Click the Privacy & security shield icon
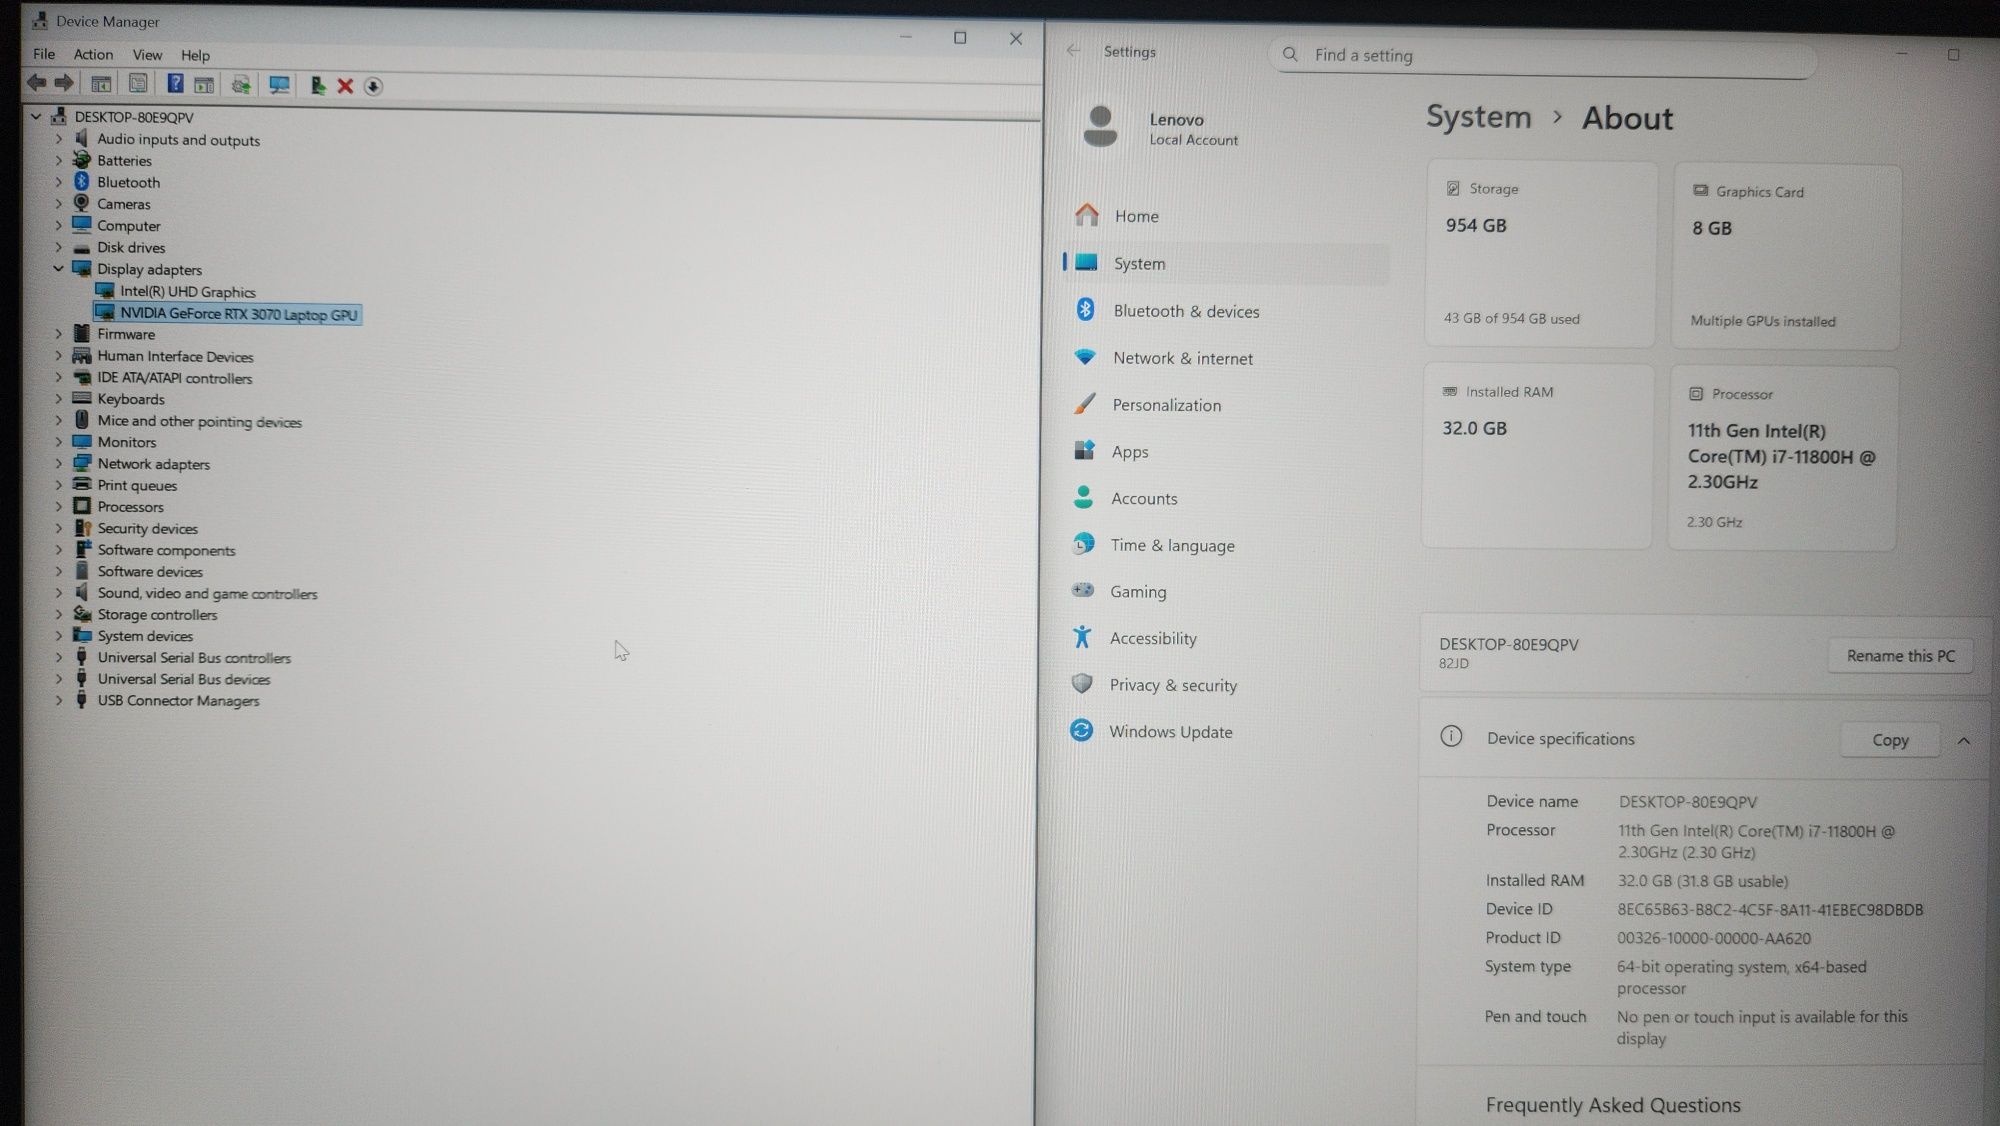Screen dimensions: 2000x1126 [1081, 684]
